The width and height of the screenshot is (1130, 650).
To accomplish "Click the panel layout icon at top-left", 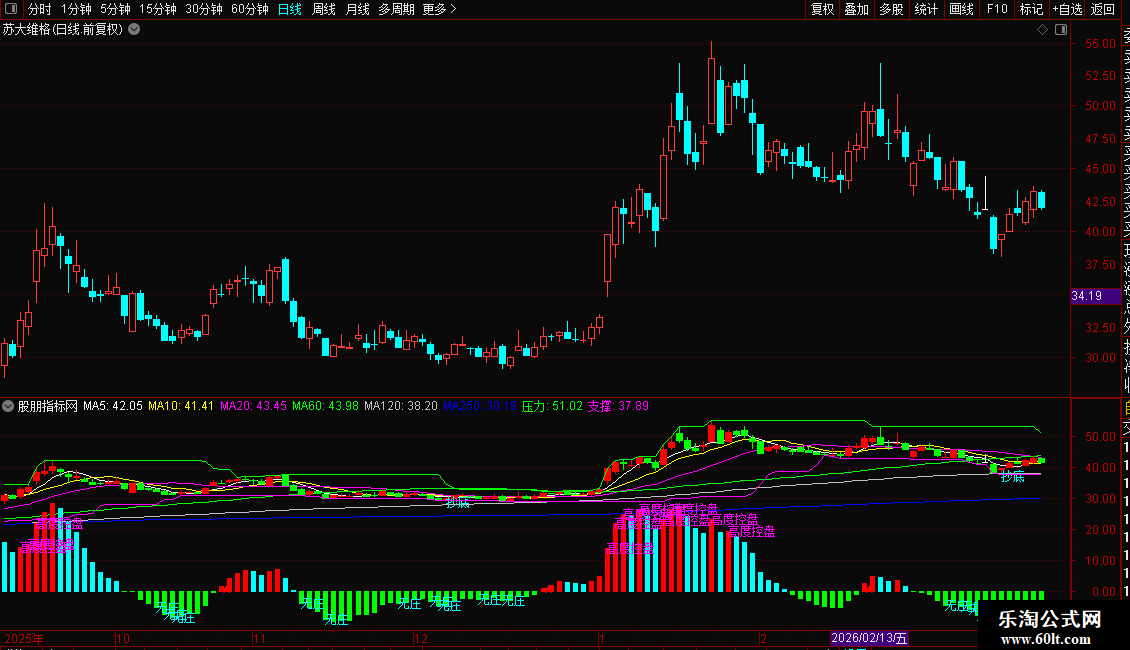I will pyautogui.click(x=11, y=9).
